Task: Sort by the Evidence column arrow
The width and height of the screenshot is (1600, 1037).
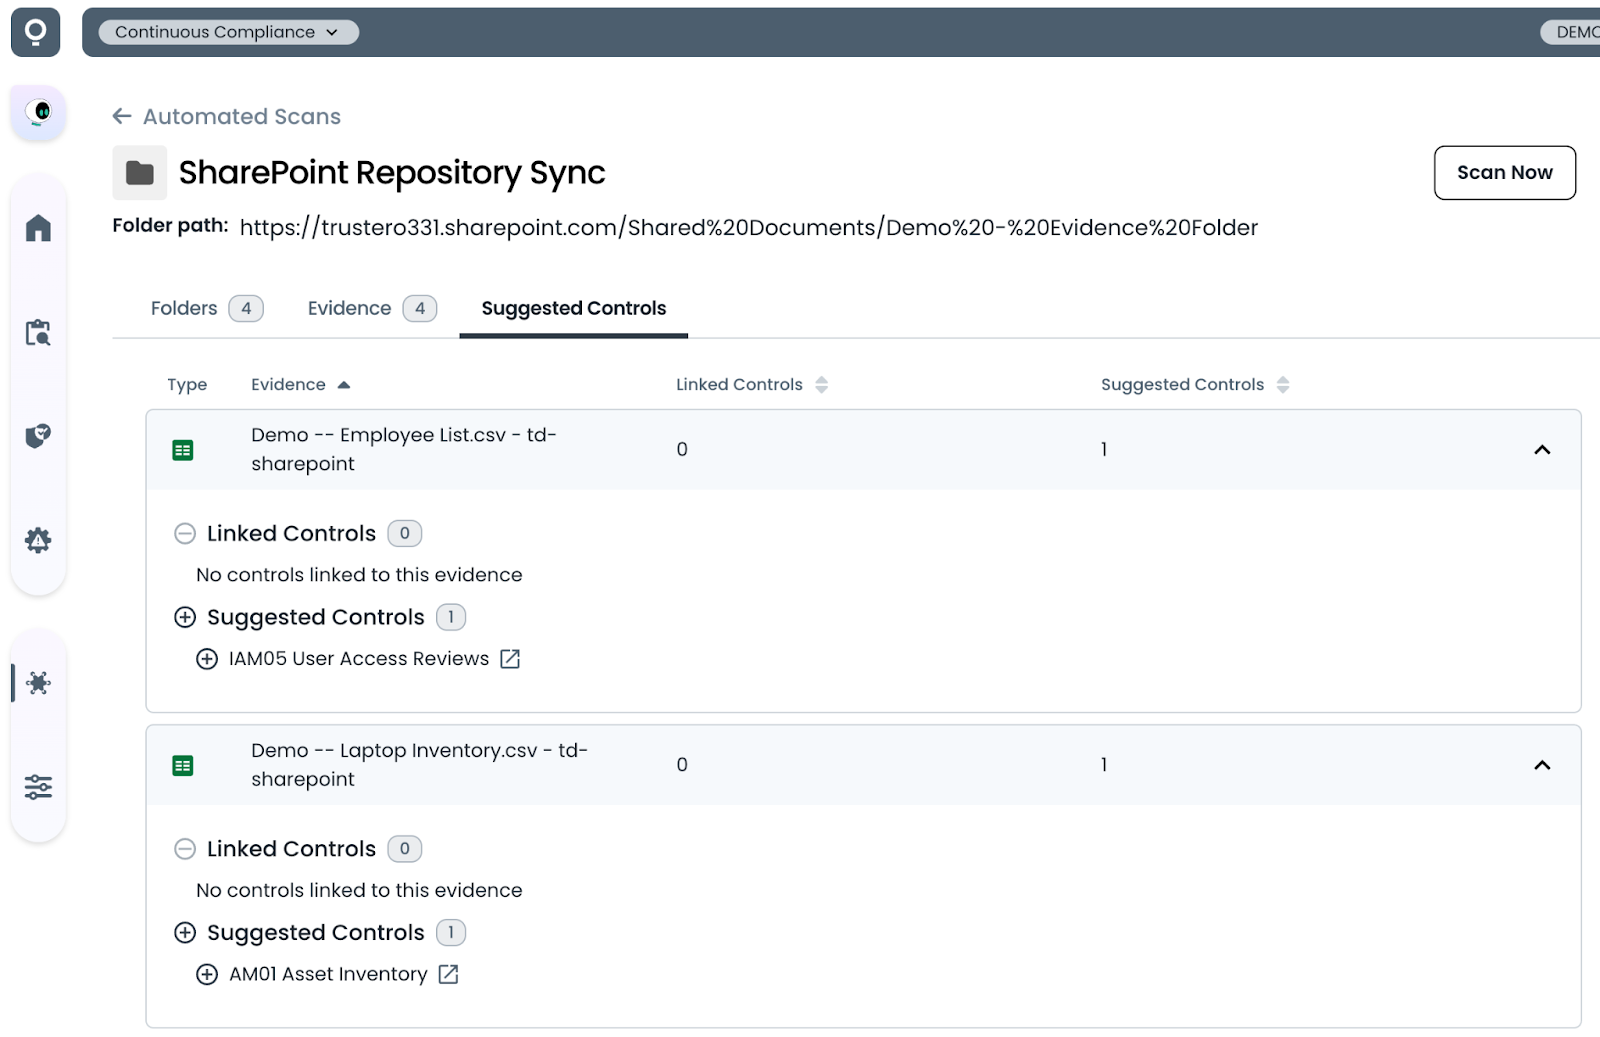Action: tap(344, 385)
